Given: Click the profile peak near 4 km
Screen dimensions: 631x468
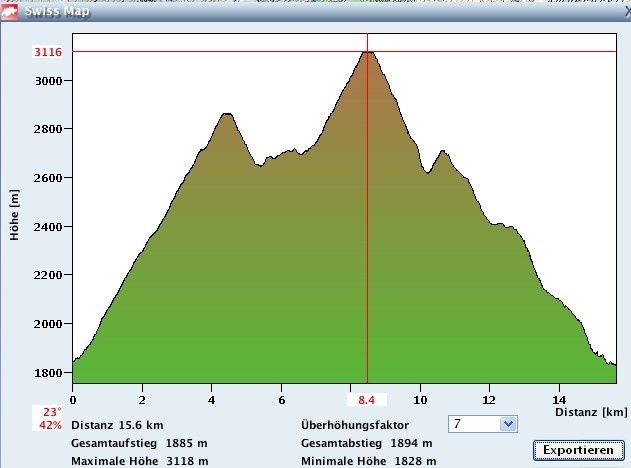Looking at the screenshot, I should pyautogui.click(x=227, y=116).
